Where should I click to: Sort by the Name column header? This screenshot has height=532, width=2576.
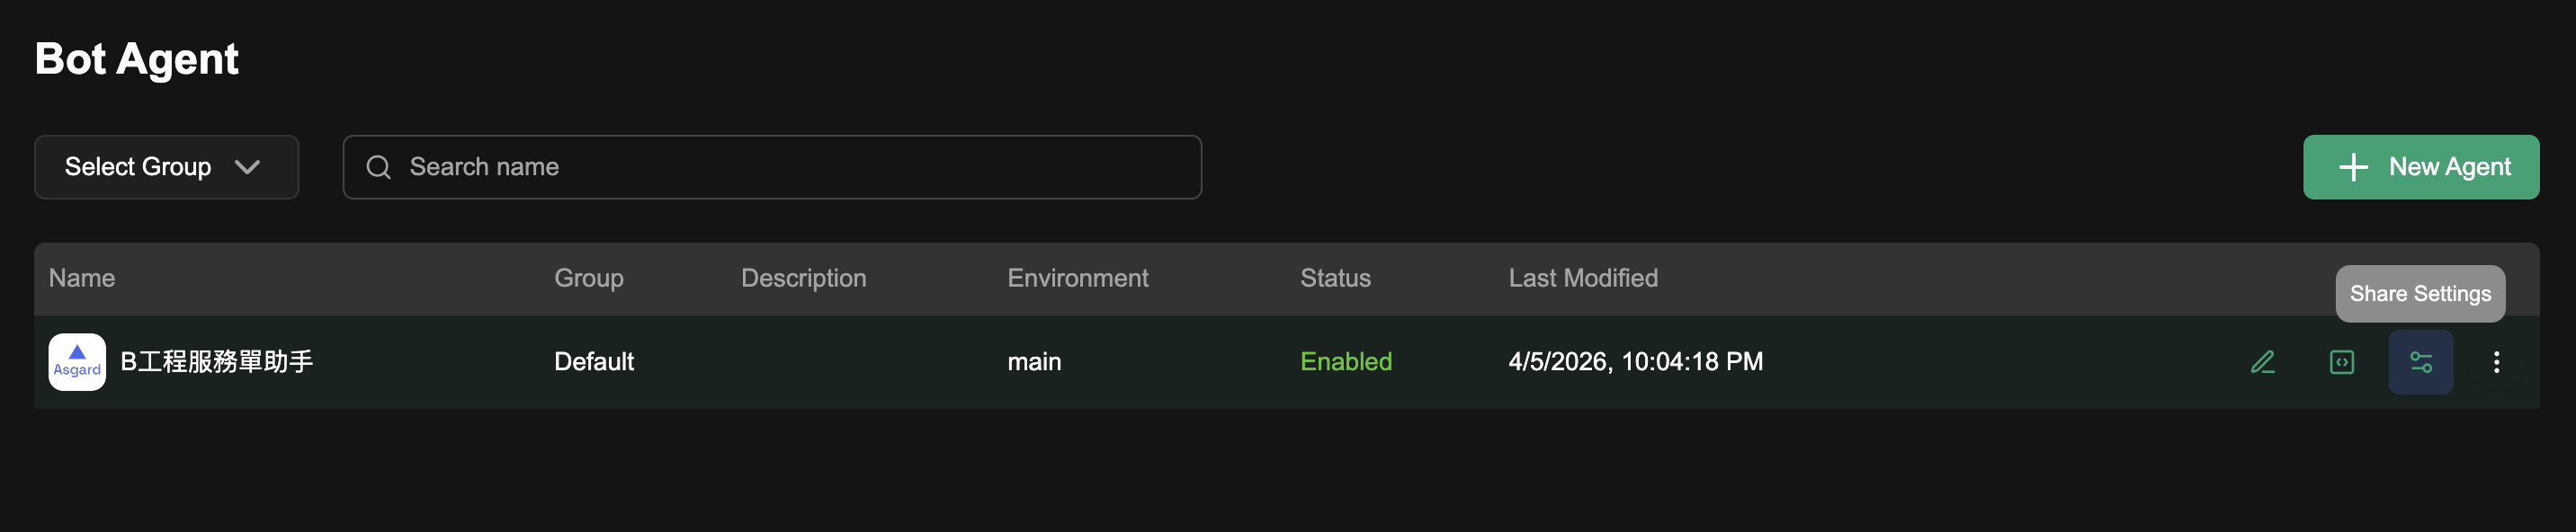click(82, 278)
